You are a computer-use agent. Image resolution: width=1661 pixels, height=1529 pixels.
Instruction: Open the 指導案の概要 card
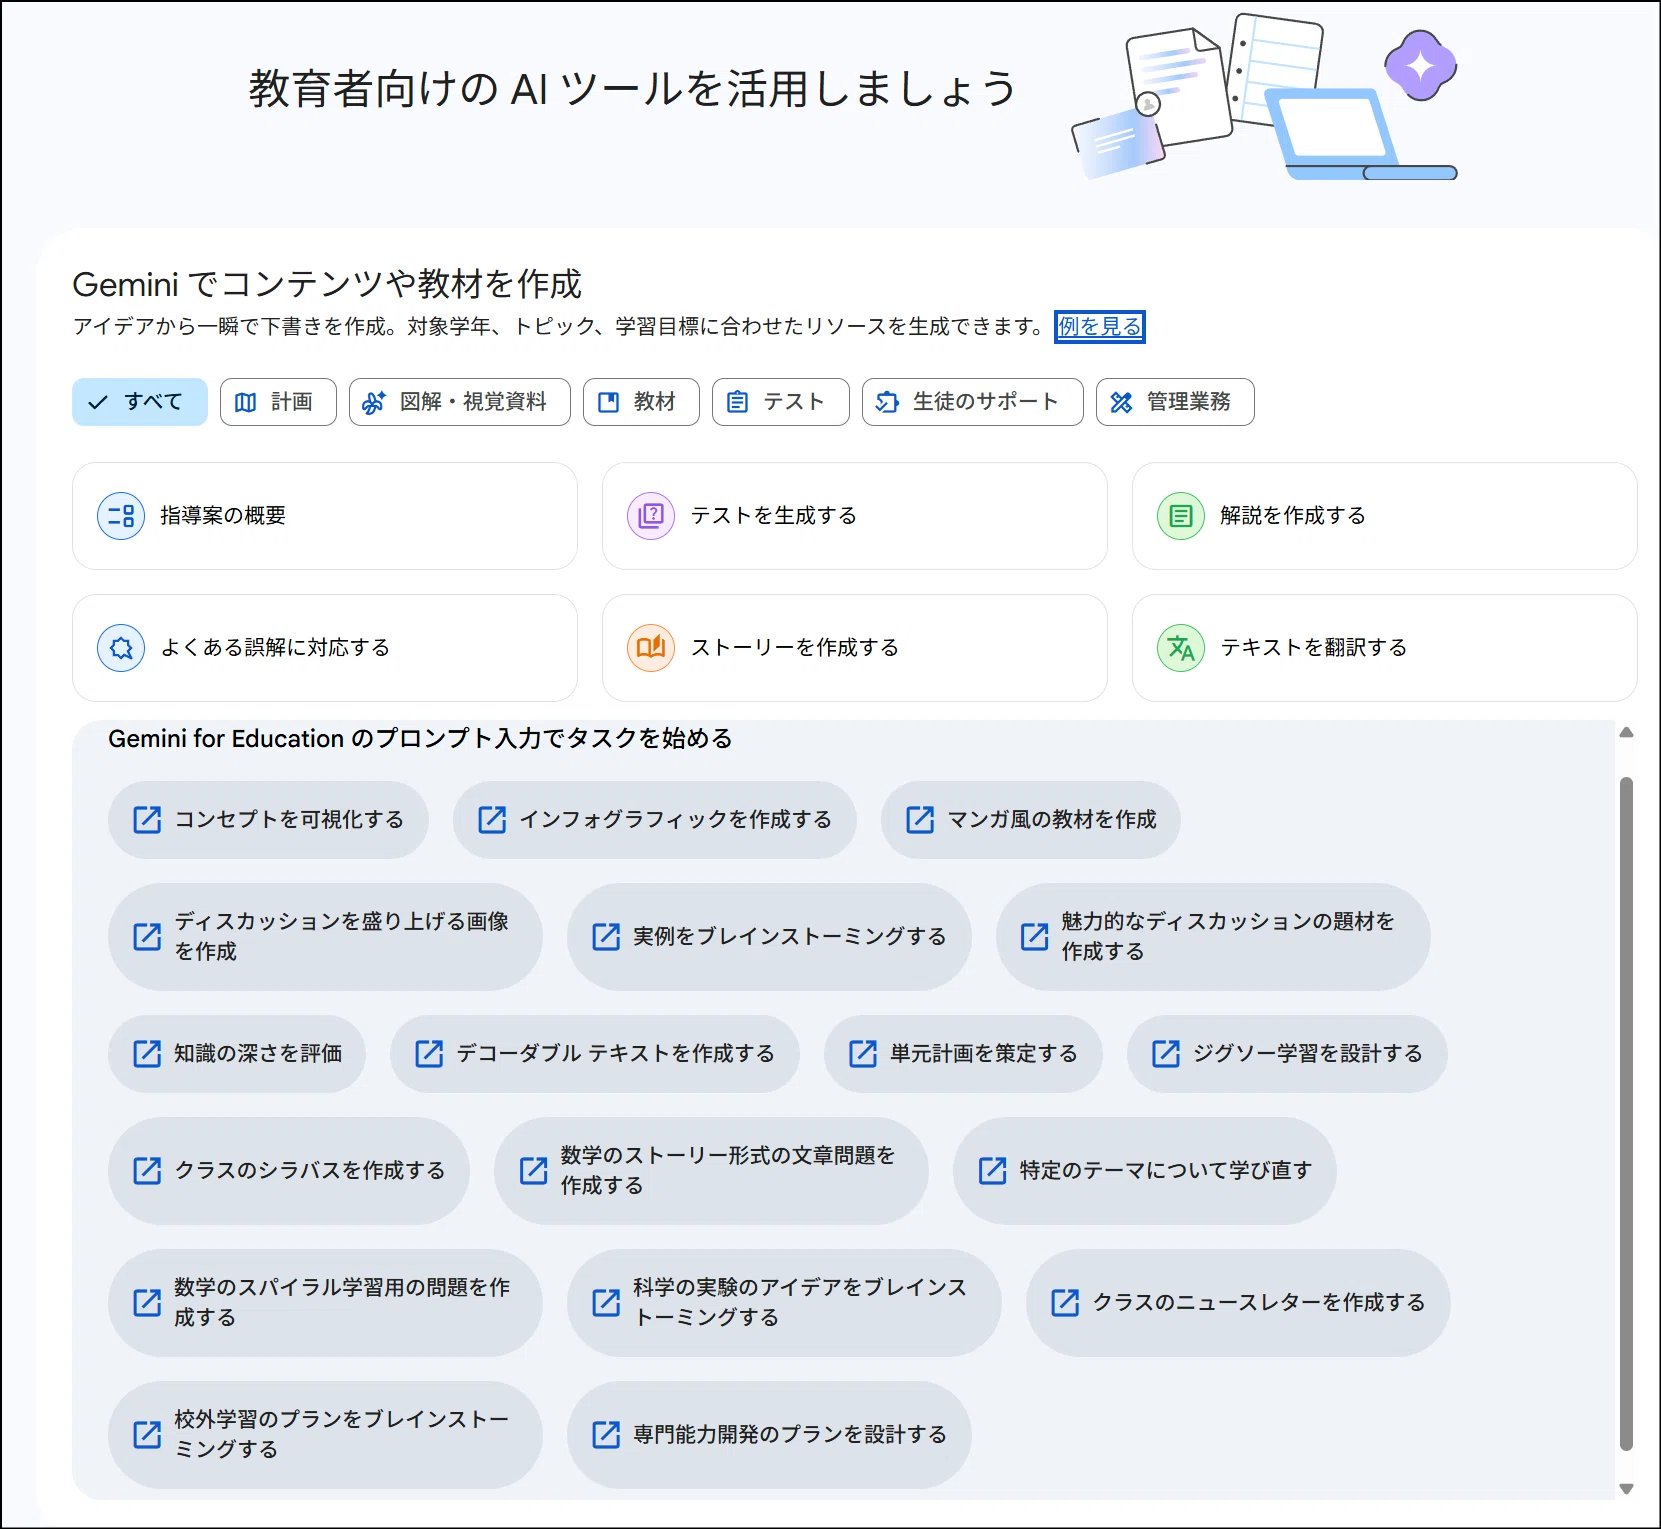click(x=325, y=516)
